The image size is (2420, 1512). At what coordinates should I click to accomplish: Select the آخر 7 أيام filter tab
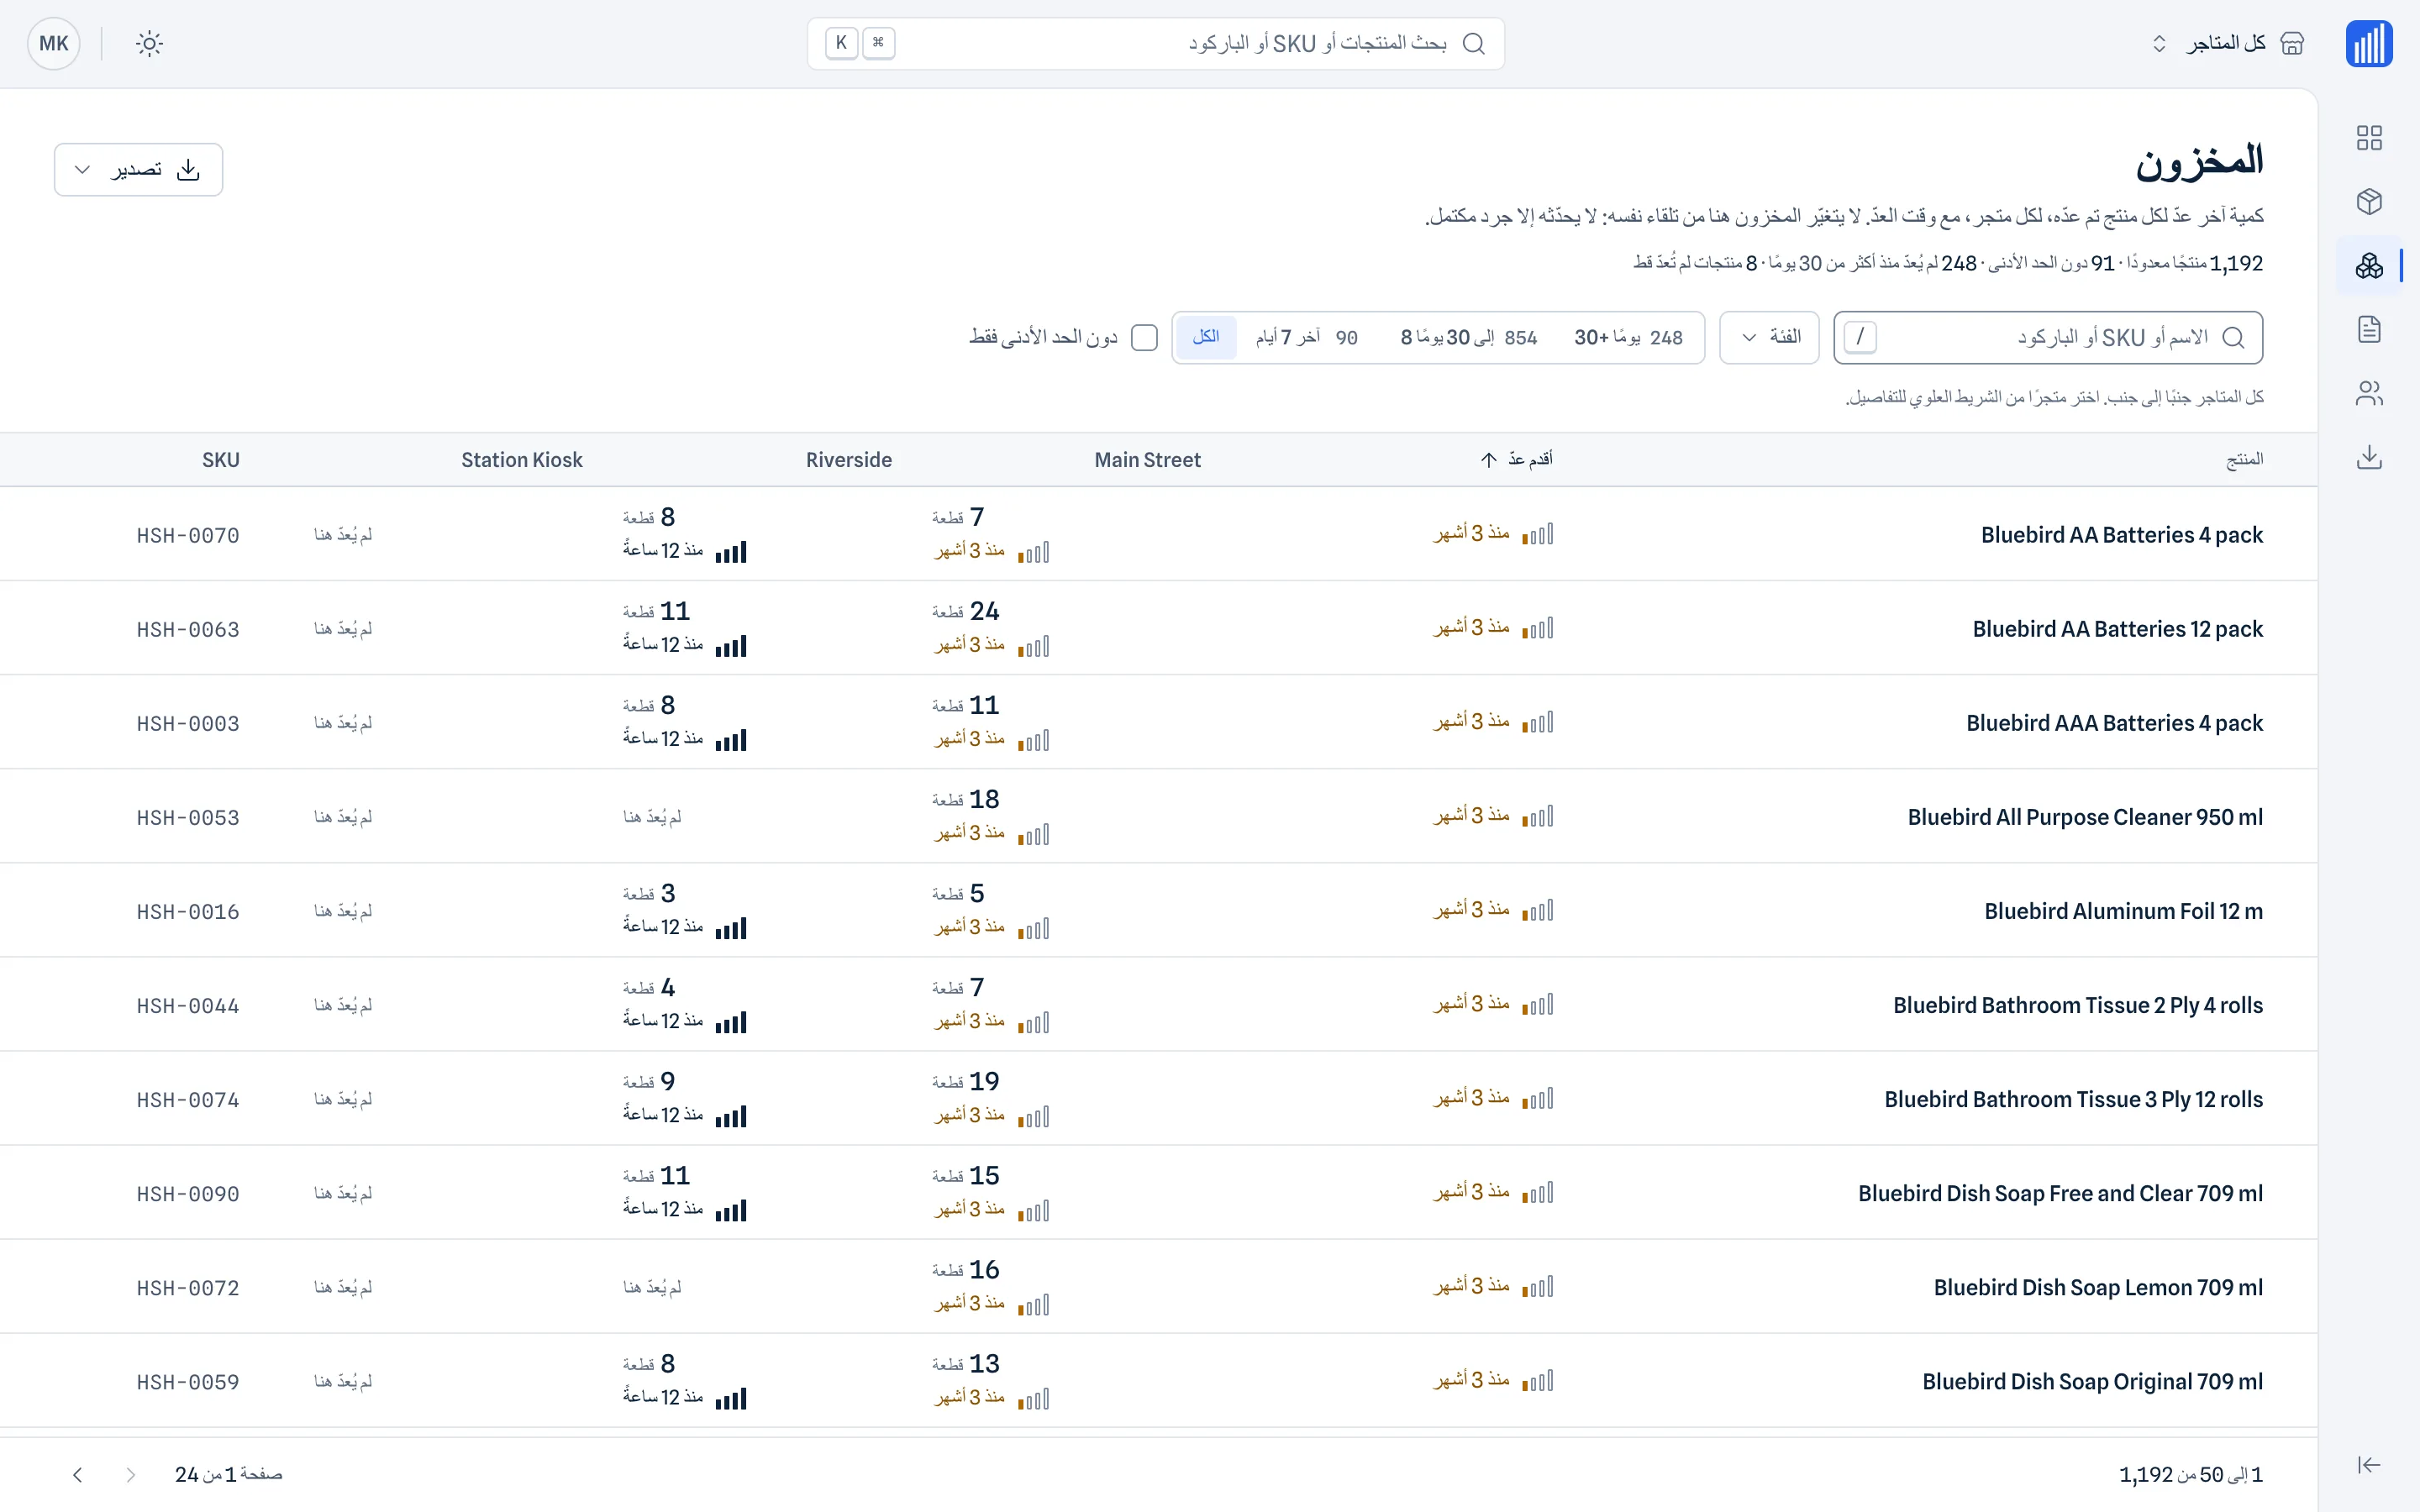(x=1306, y=338)
